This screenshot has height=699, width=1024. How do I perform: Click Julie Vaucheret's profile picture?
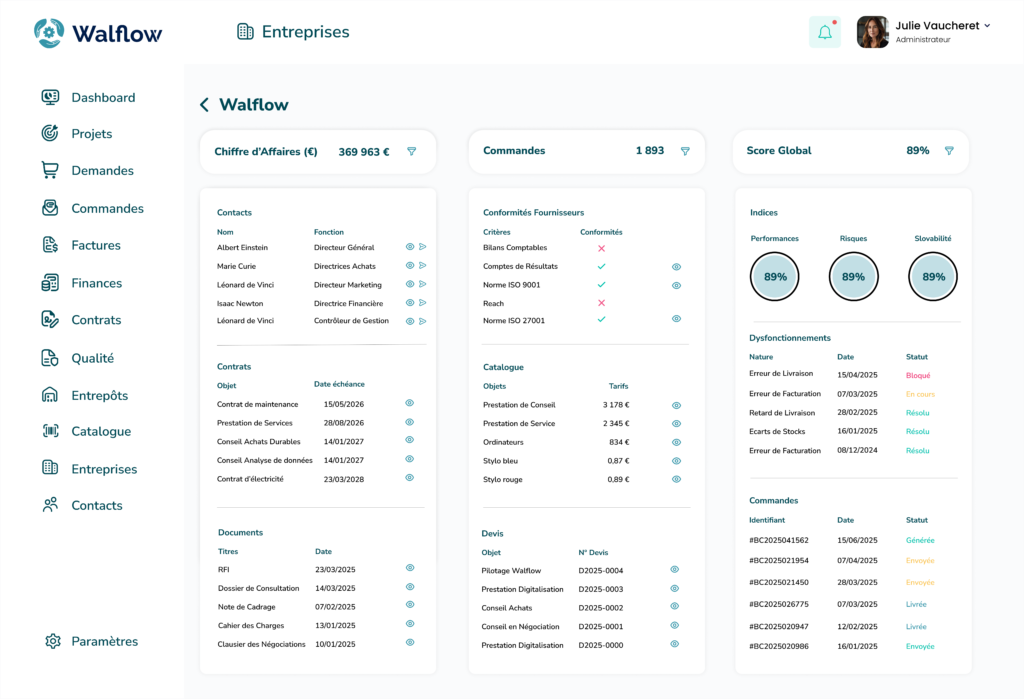[872, 32]
